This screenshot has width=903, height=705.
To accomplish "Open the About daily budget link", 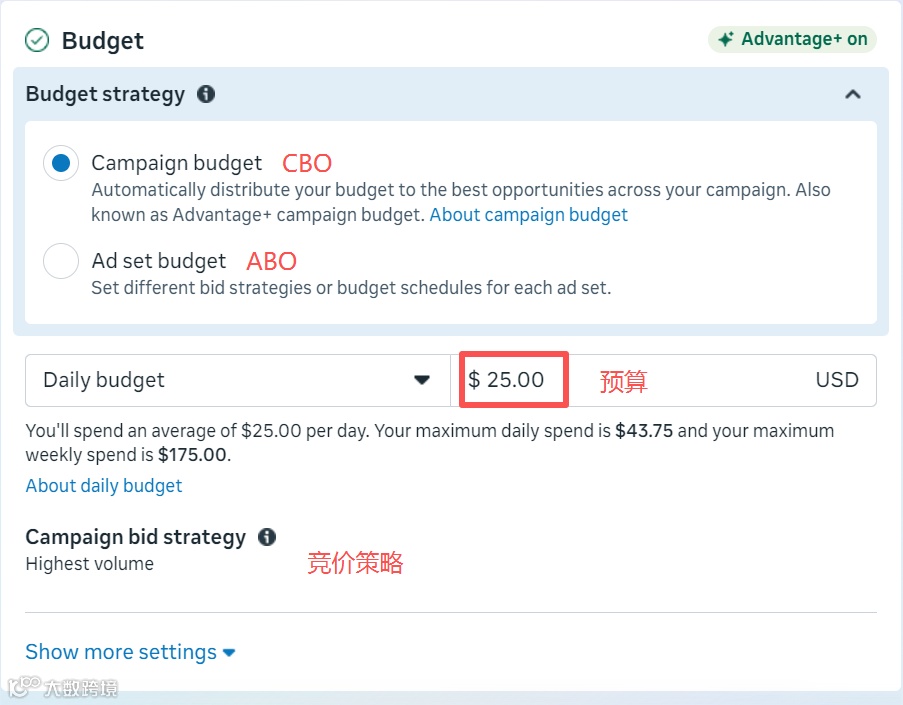I will (x=104, y=486).
